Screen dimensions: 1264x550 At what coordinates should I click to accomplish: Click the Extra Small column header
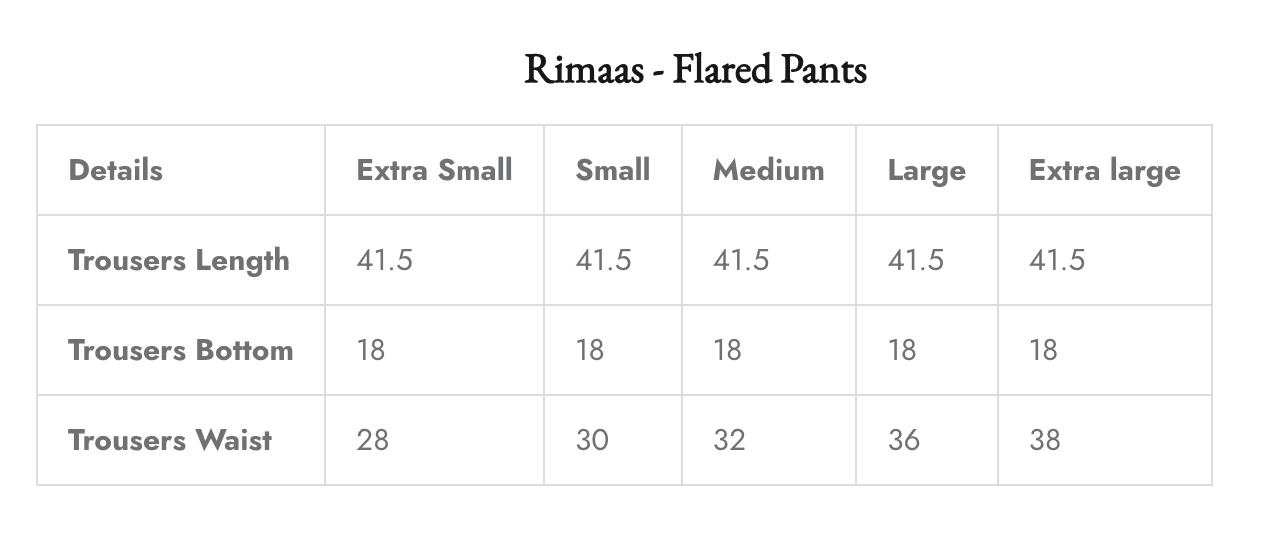[x=434, y=170]
